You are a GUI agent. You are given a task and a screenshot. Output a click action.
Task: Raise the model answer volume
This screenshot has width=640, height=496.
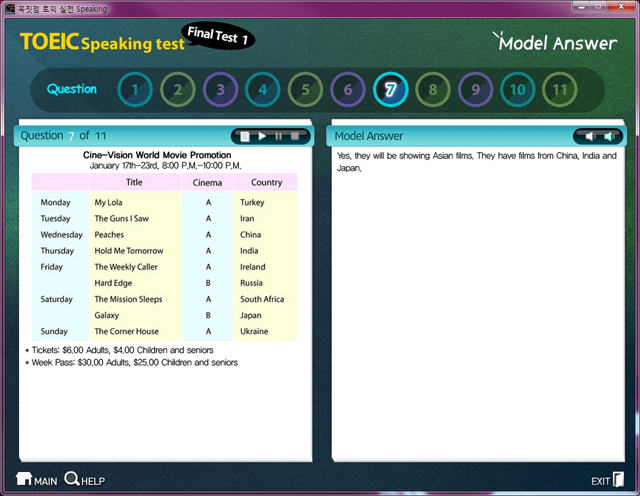(608, 136)
